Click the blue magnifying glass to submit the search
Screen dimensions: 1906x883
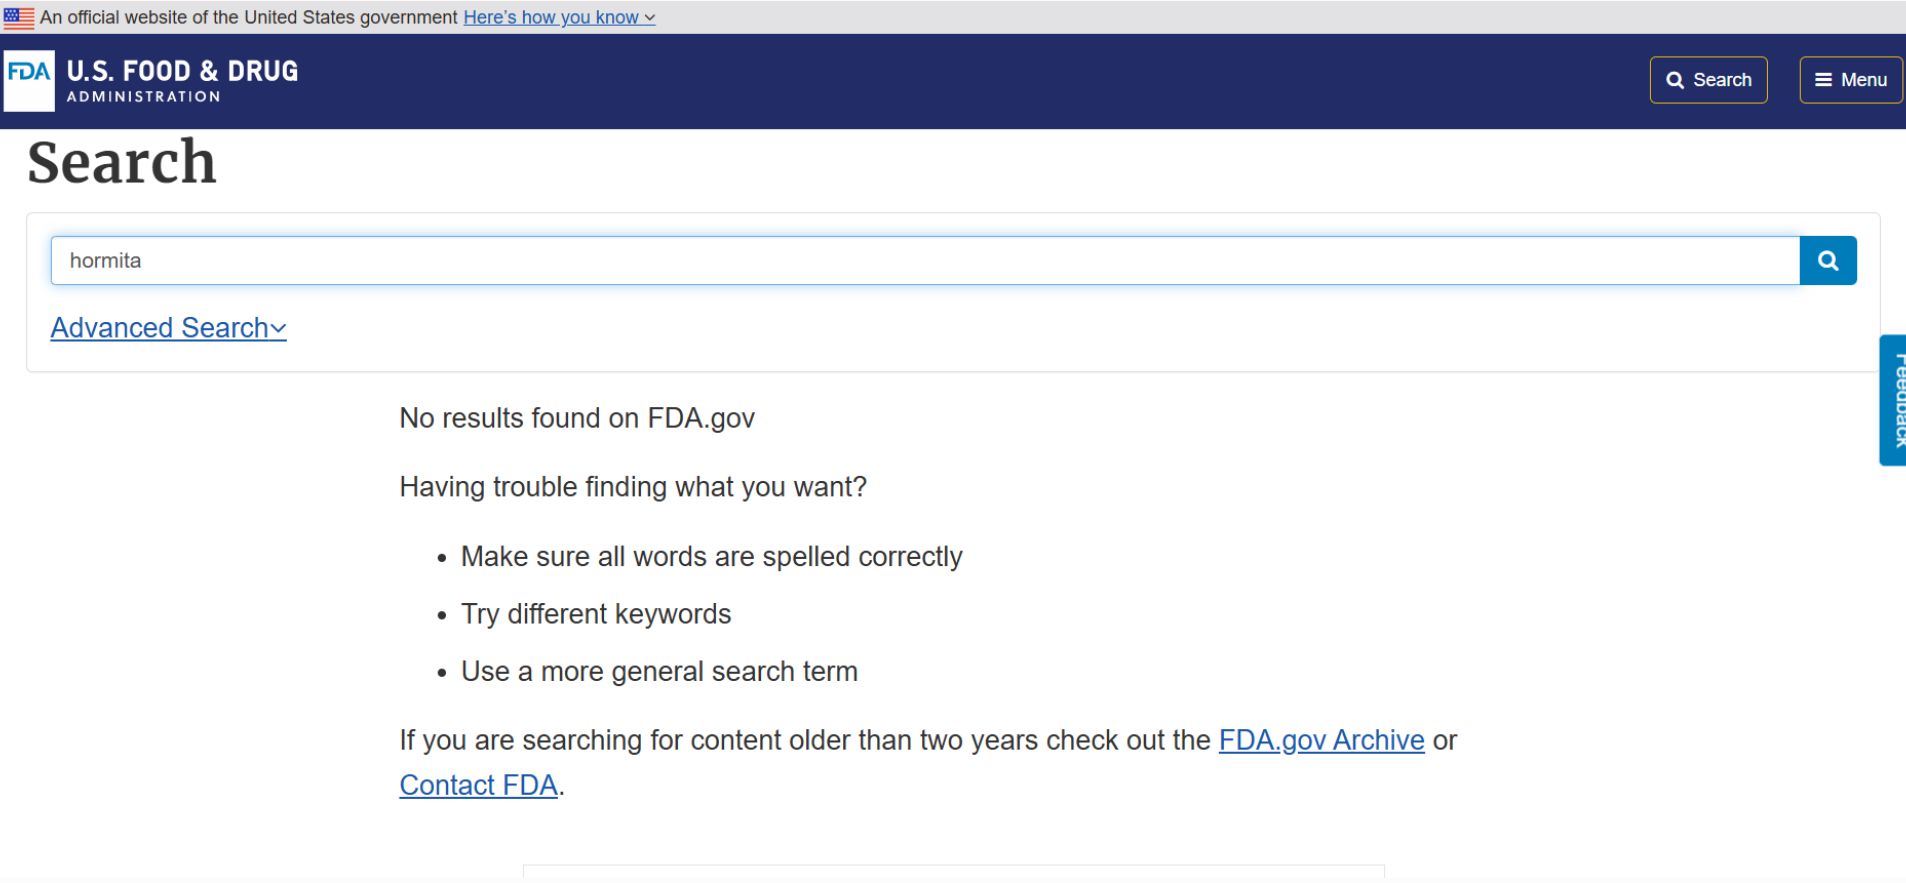pos(1828,260)
